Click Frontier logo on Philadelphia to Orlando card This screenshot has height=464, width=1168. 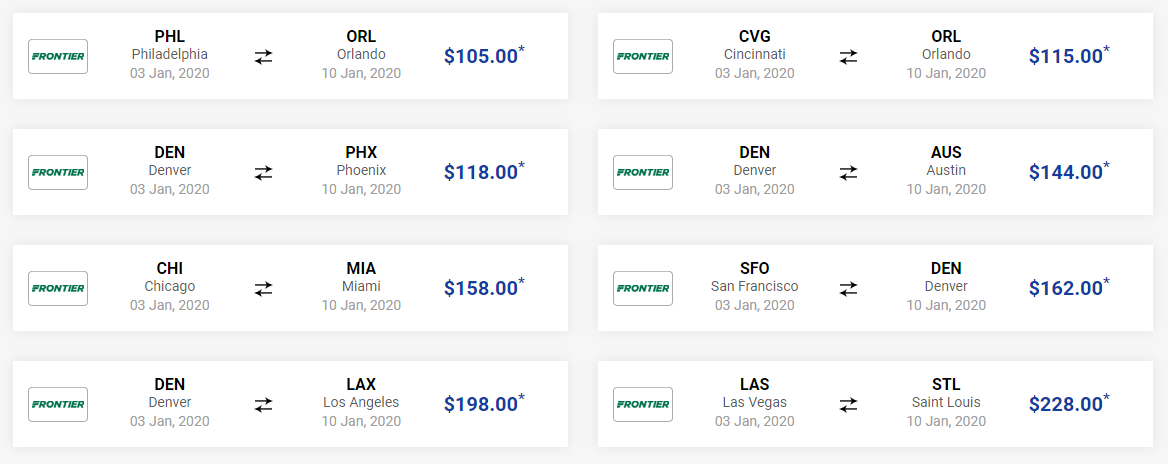click(x=58, y=57)
